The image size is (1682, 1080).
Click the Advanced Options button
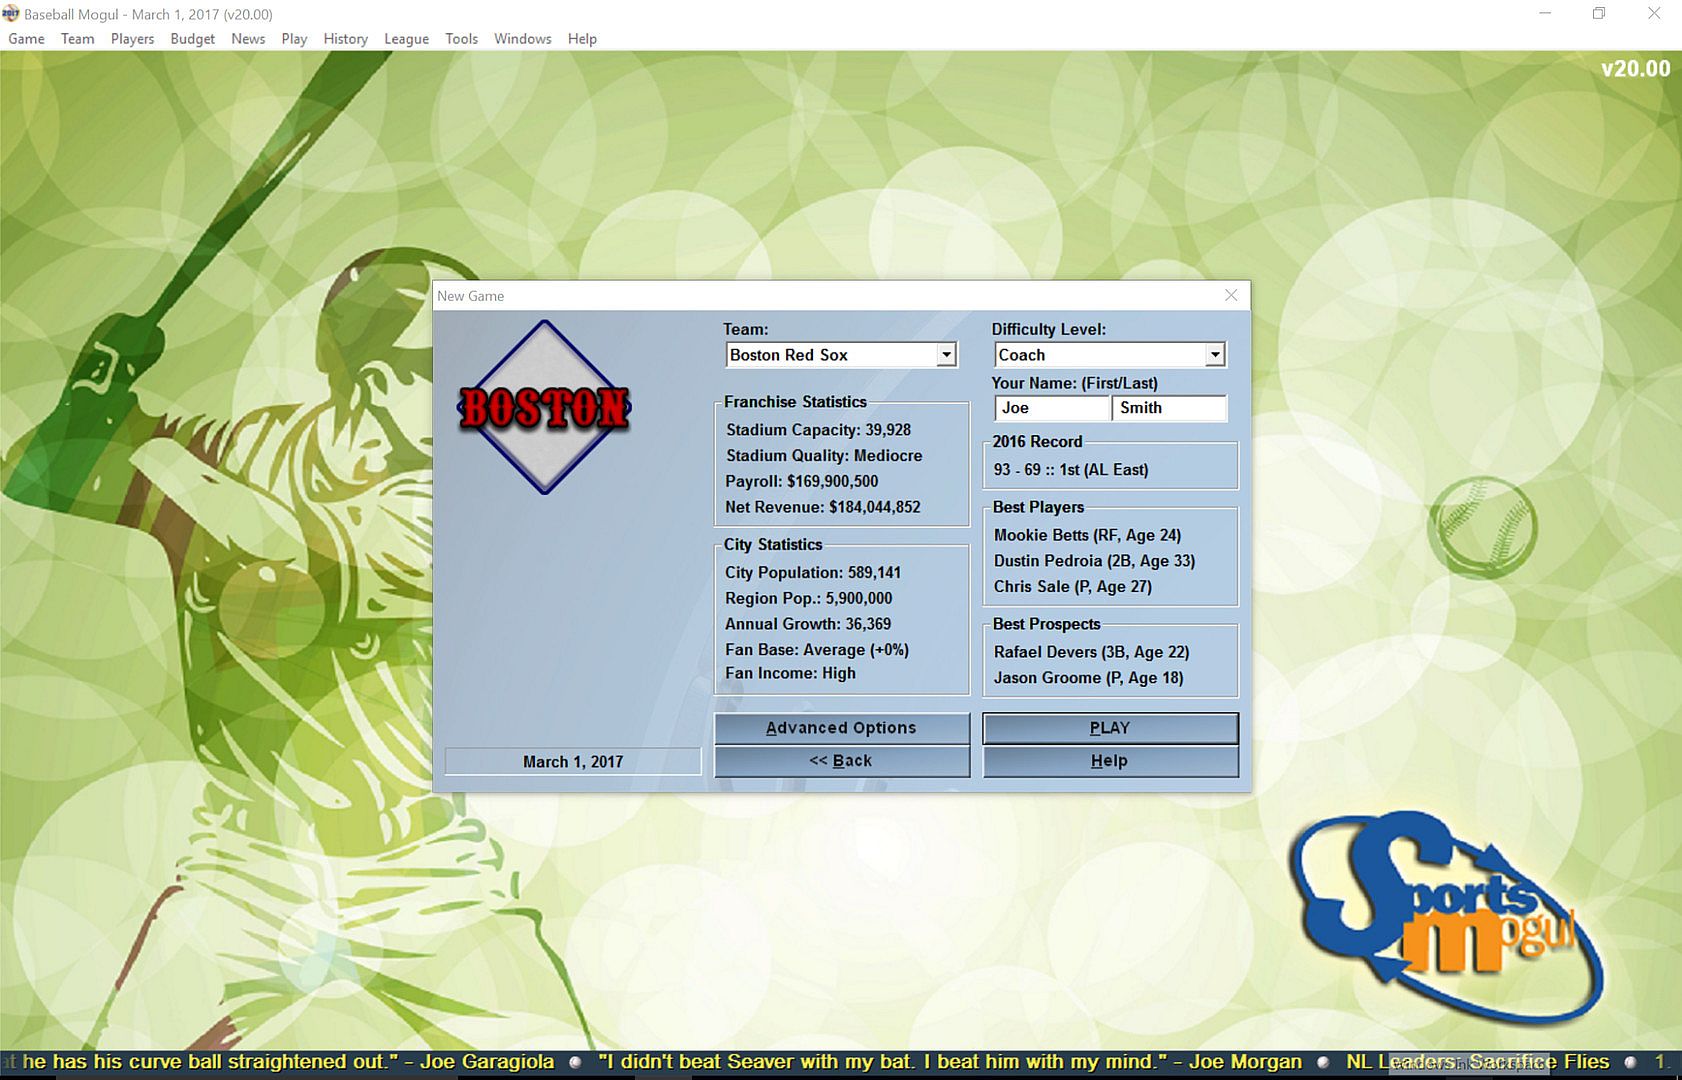click(841, 728)
